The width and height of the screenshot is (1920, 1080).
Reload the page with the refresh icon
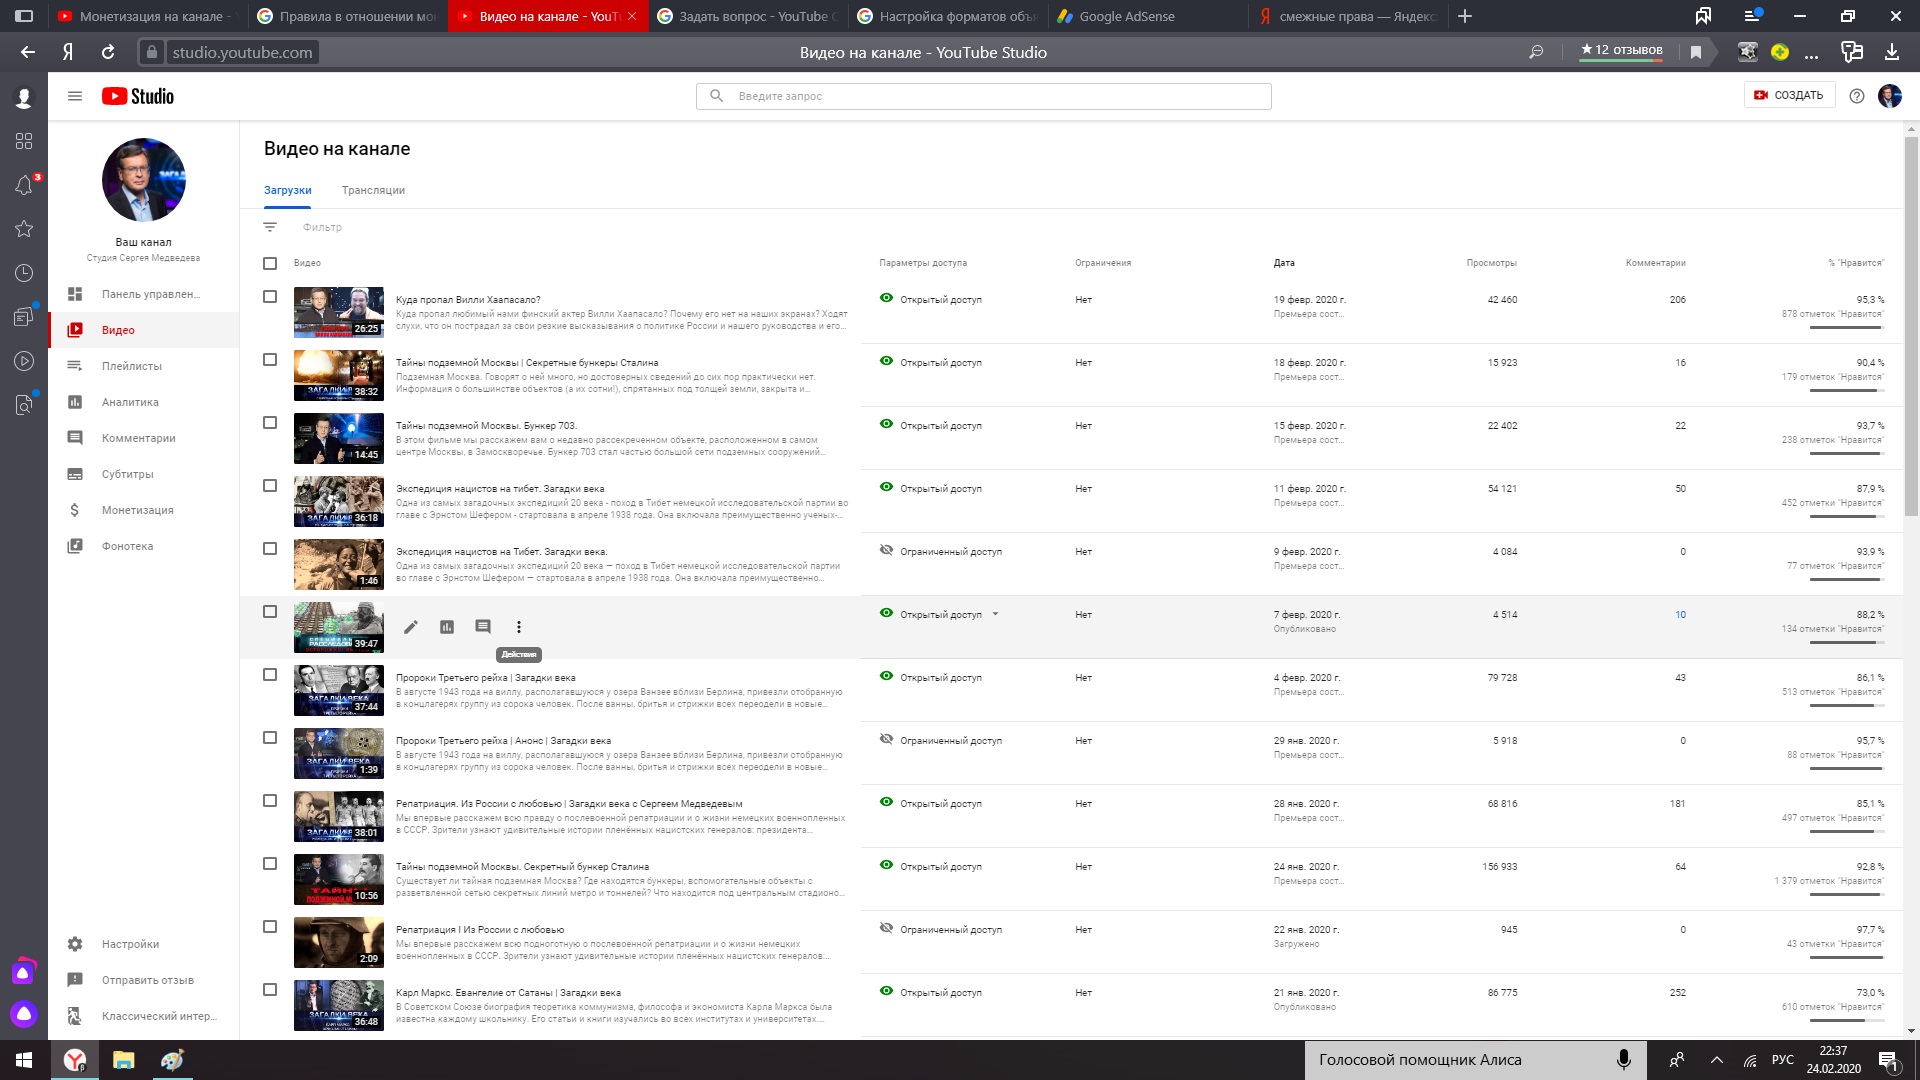pyautogui.click(x=108, y=52)
